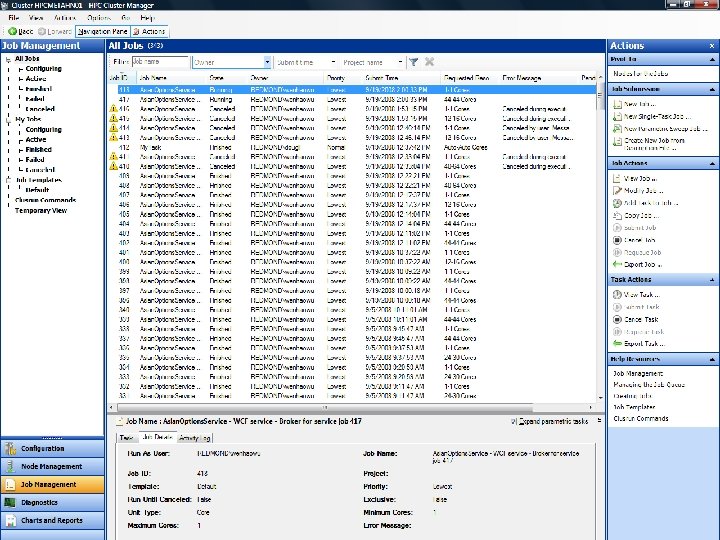Open the Project name filter dropdown
The width and height of the screenshot is (720, 540).
click(400, 62)
